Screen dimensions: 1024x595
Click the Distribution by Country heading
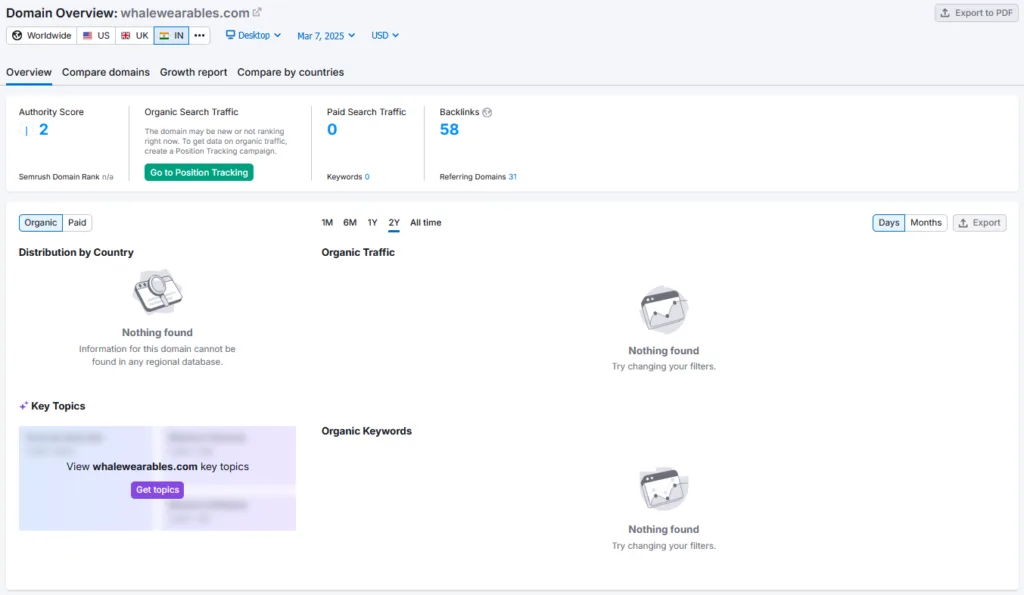pos(76,252)
